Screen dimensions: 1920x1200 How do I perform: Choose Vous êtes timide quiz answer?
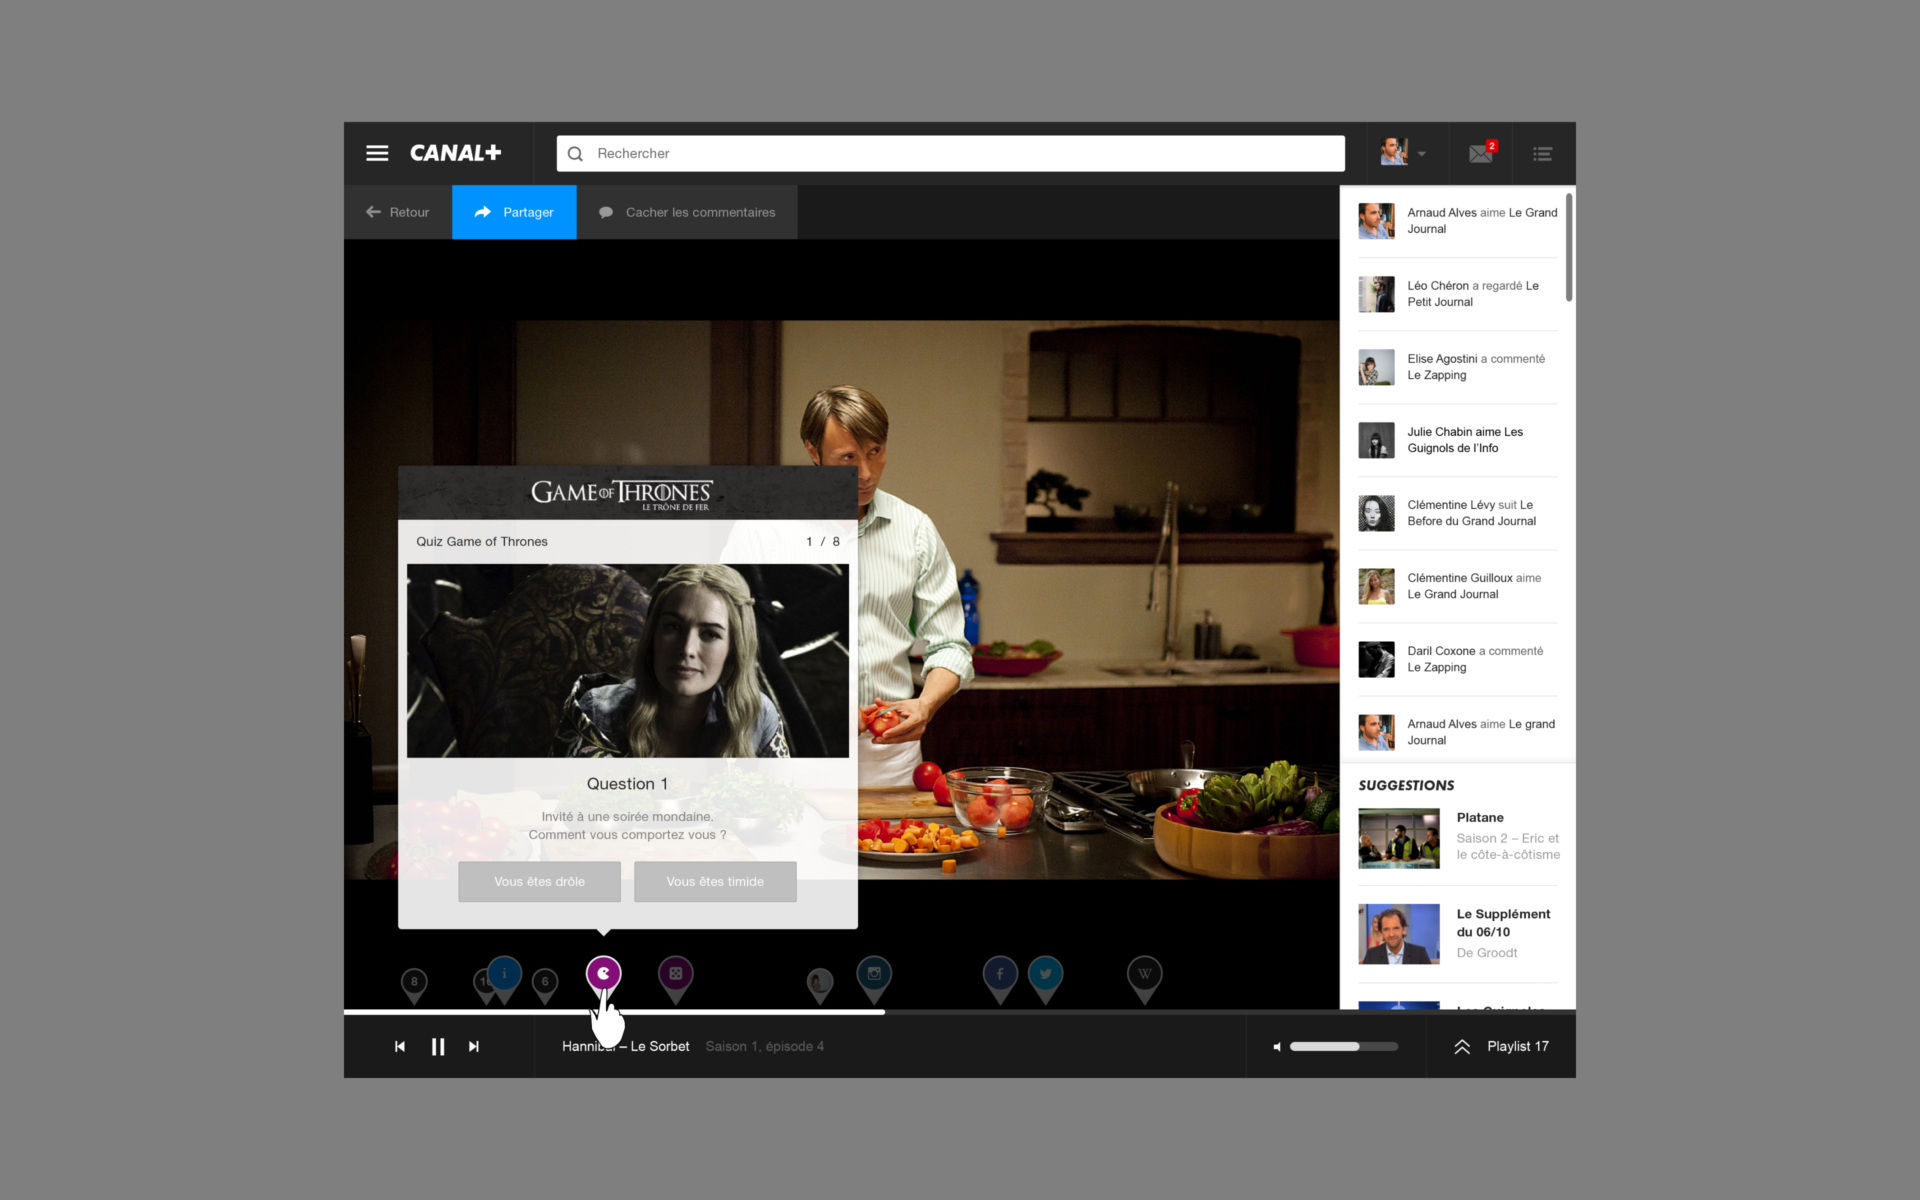(x=715, y=881)
